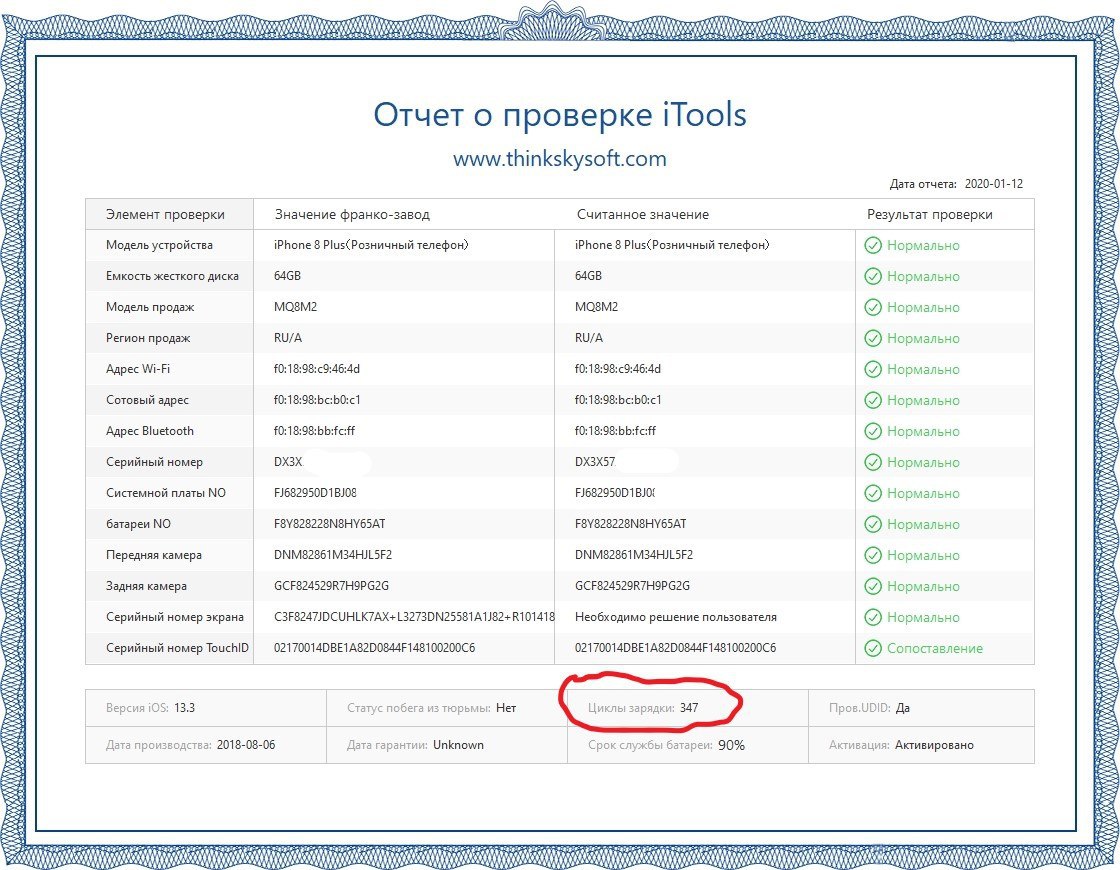Image resolution: width=1120 pixels, height=870 pixels.
Task: Select the report date 2020-01-12
Action: [994, 184]
